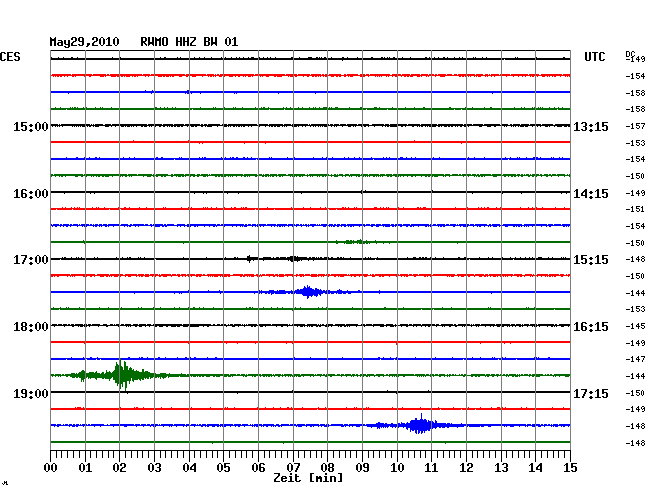
Task: Click minute label 09 on the time axis
Action: click(x=362, y=467)
